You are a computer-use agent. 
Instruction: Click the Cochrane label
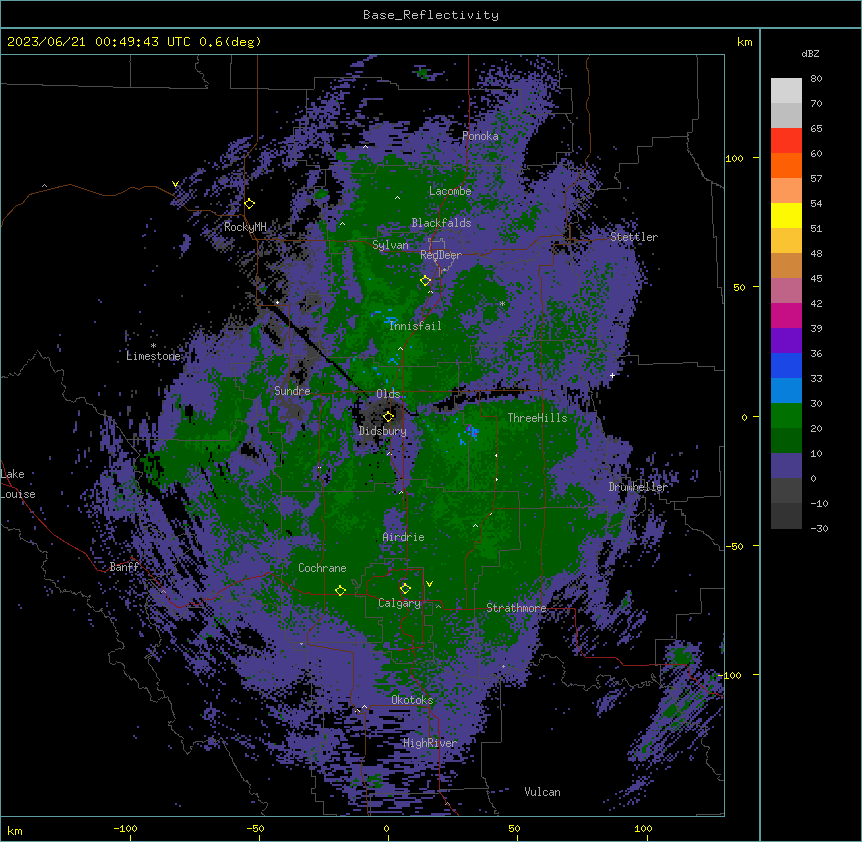(322, 568)
